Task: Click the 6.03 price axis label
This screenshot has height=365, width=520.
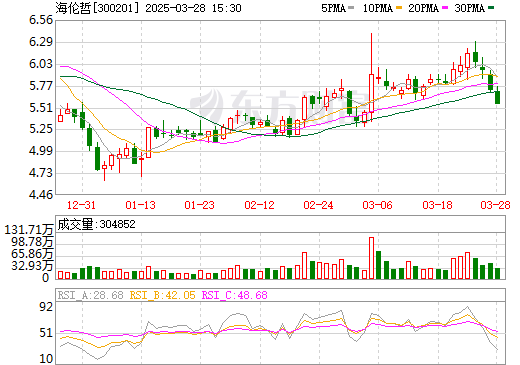Action: click(x=41, y=64)
